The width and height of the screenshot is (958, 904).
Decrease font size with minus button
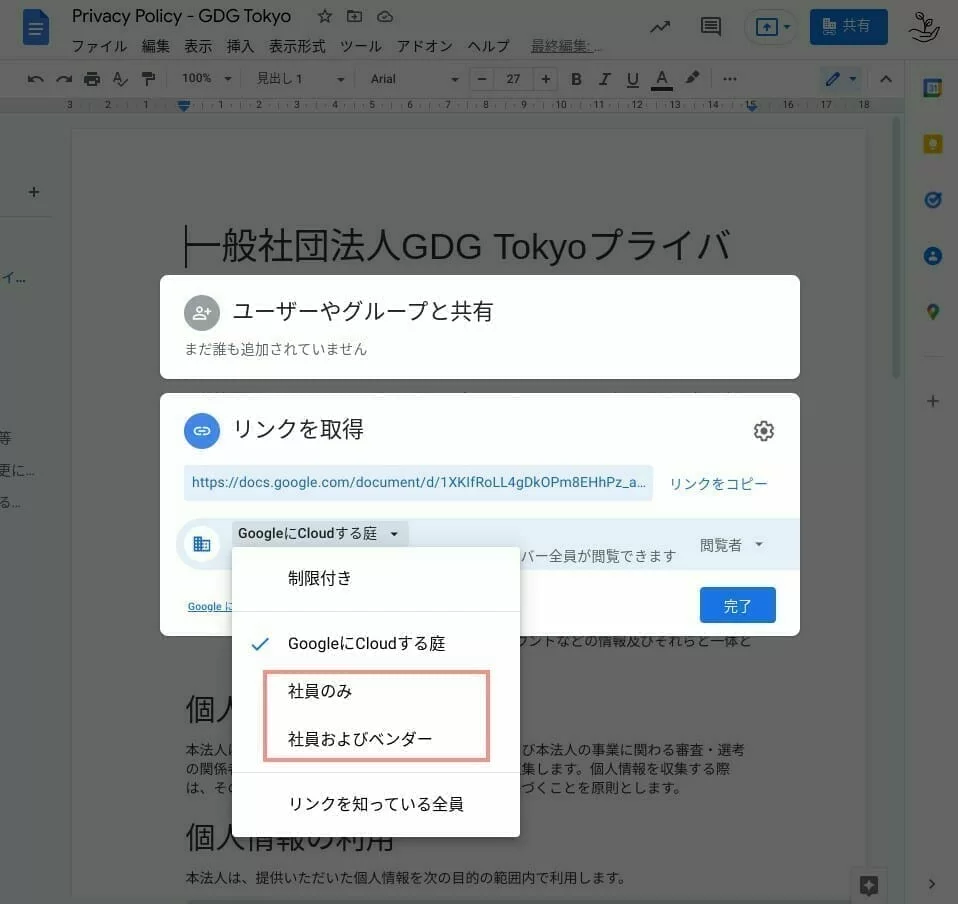pyautogui.click(x=482, y=79)
